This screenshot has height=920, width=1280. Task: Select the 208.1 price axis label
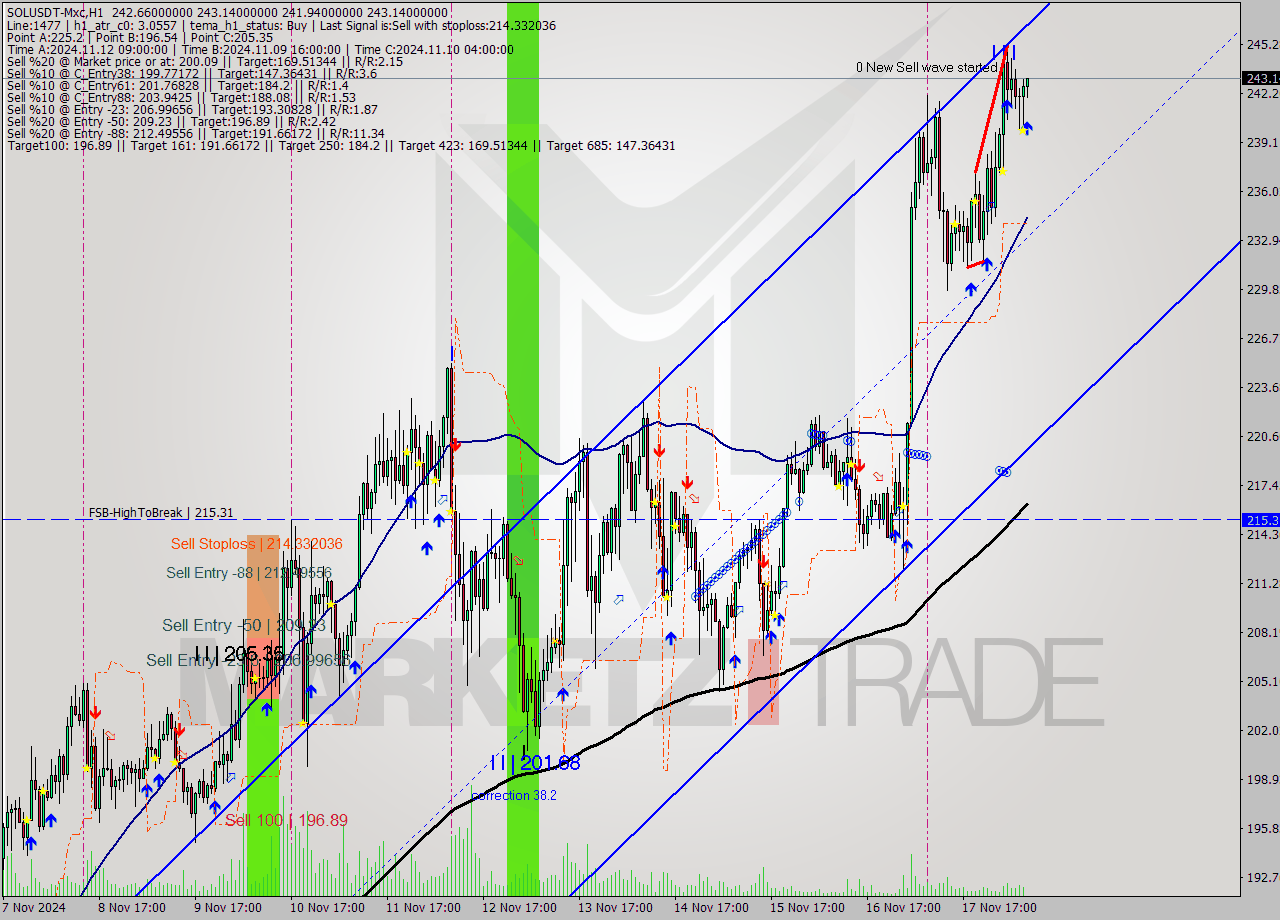pos(1262,632)
